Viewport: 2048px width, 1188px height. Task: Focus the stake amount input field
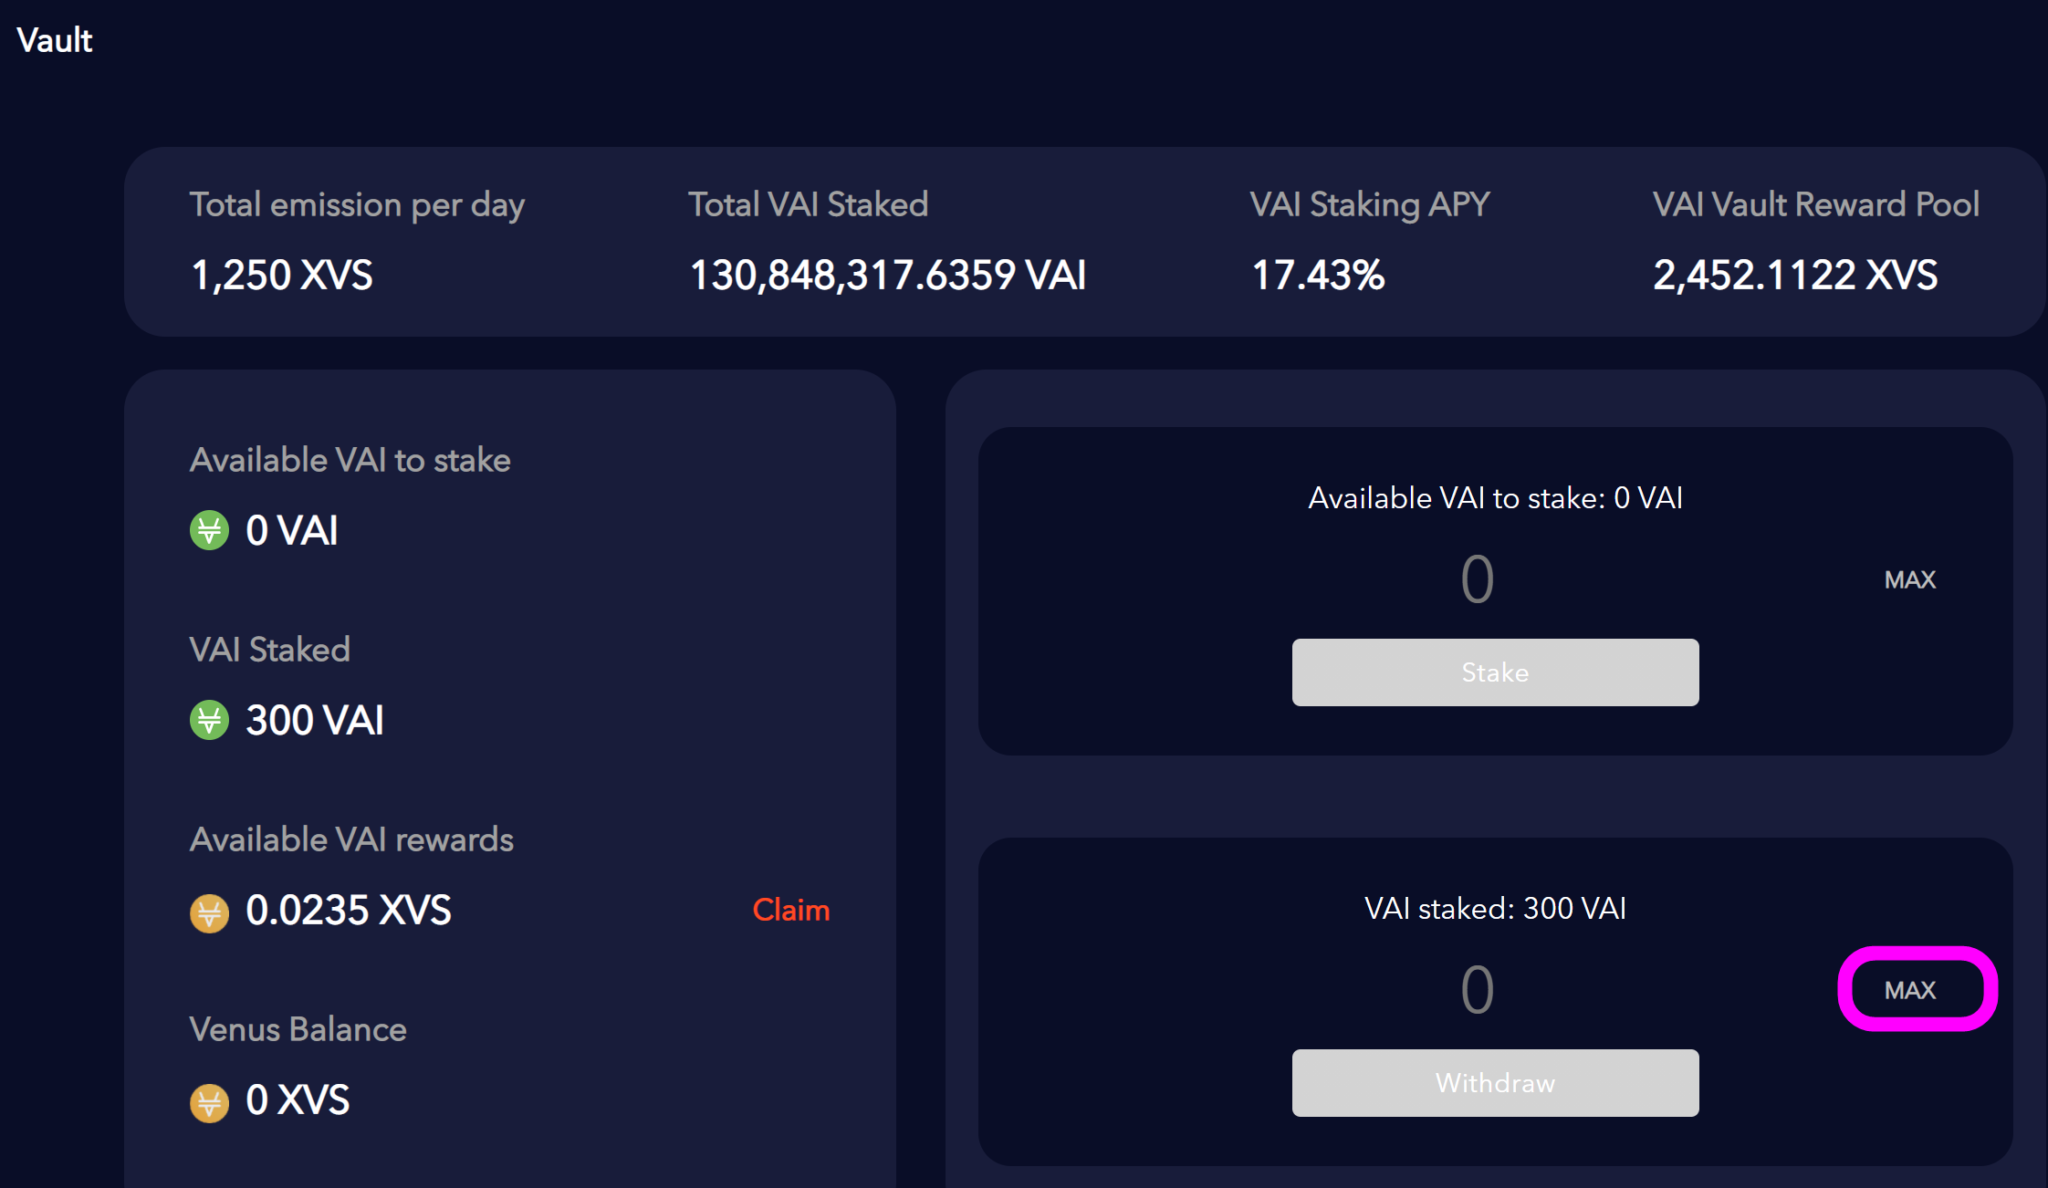pos(1477,580)
